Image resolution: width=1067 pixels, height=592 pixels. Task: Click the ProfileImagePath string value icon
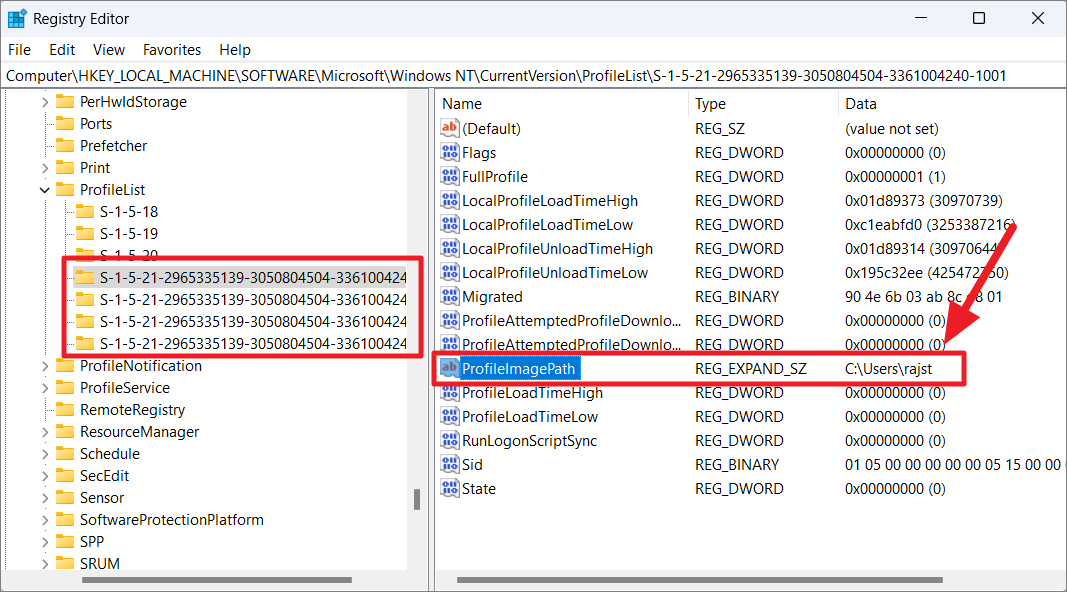point(449,368)
